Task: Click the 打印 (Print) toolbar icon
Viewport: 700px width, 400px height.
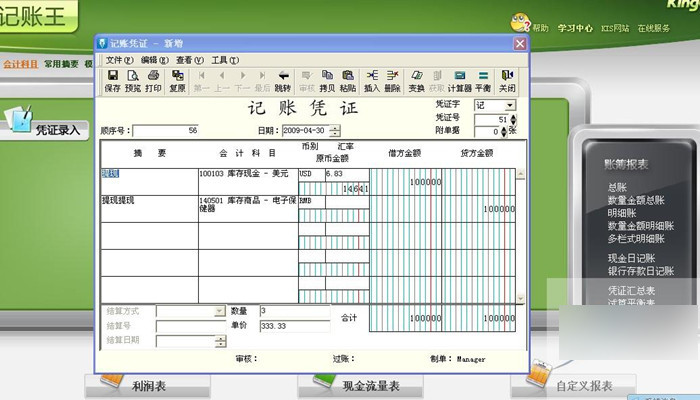Action: tap(153, 80)
